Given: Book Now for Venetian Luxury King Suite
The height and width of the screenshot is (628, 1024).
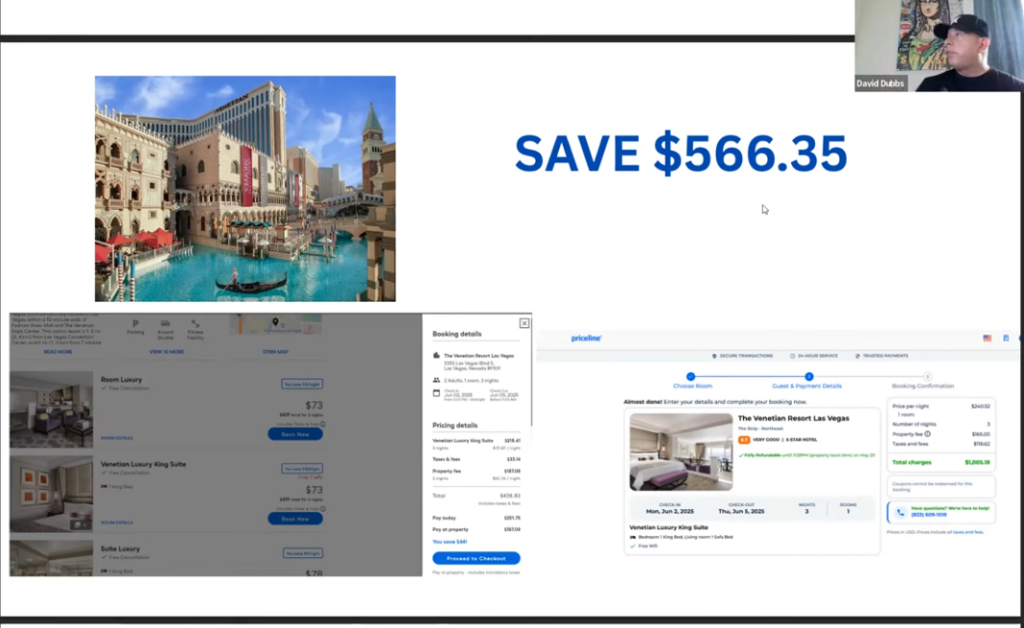Looking at the screenshot, I should point(295,518).
